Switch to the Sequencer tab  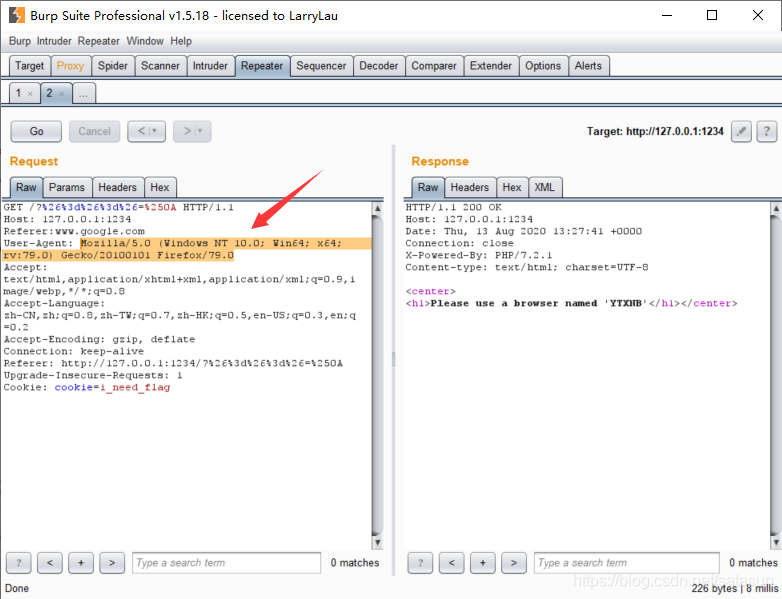pyautogui.click(x=321, y=66)
